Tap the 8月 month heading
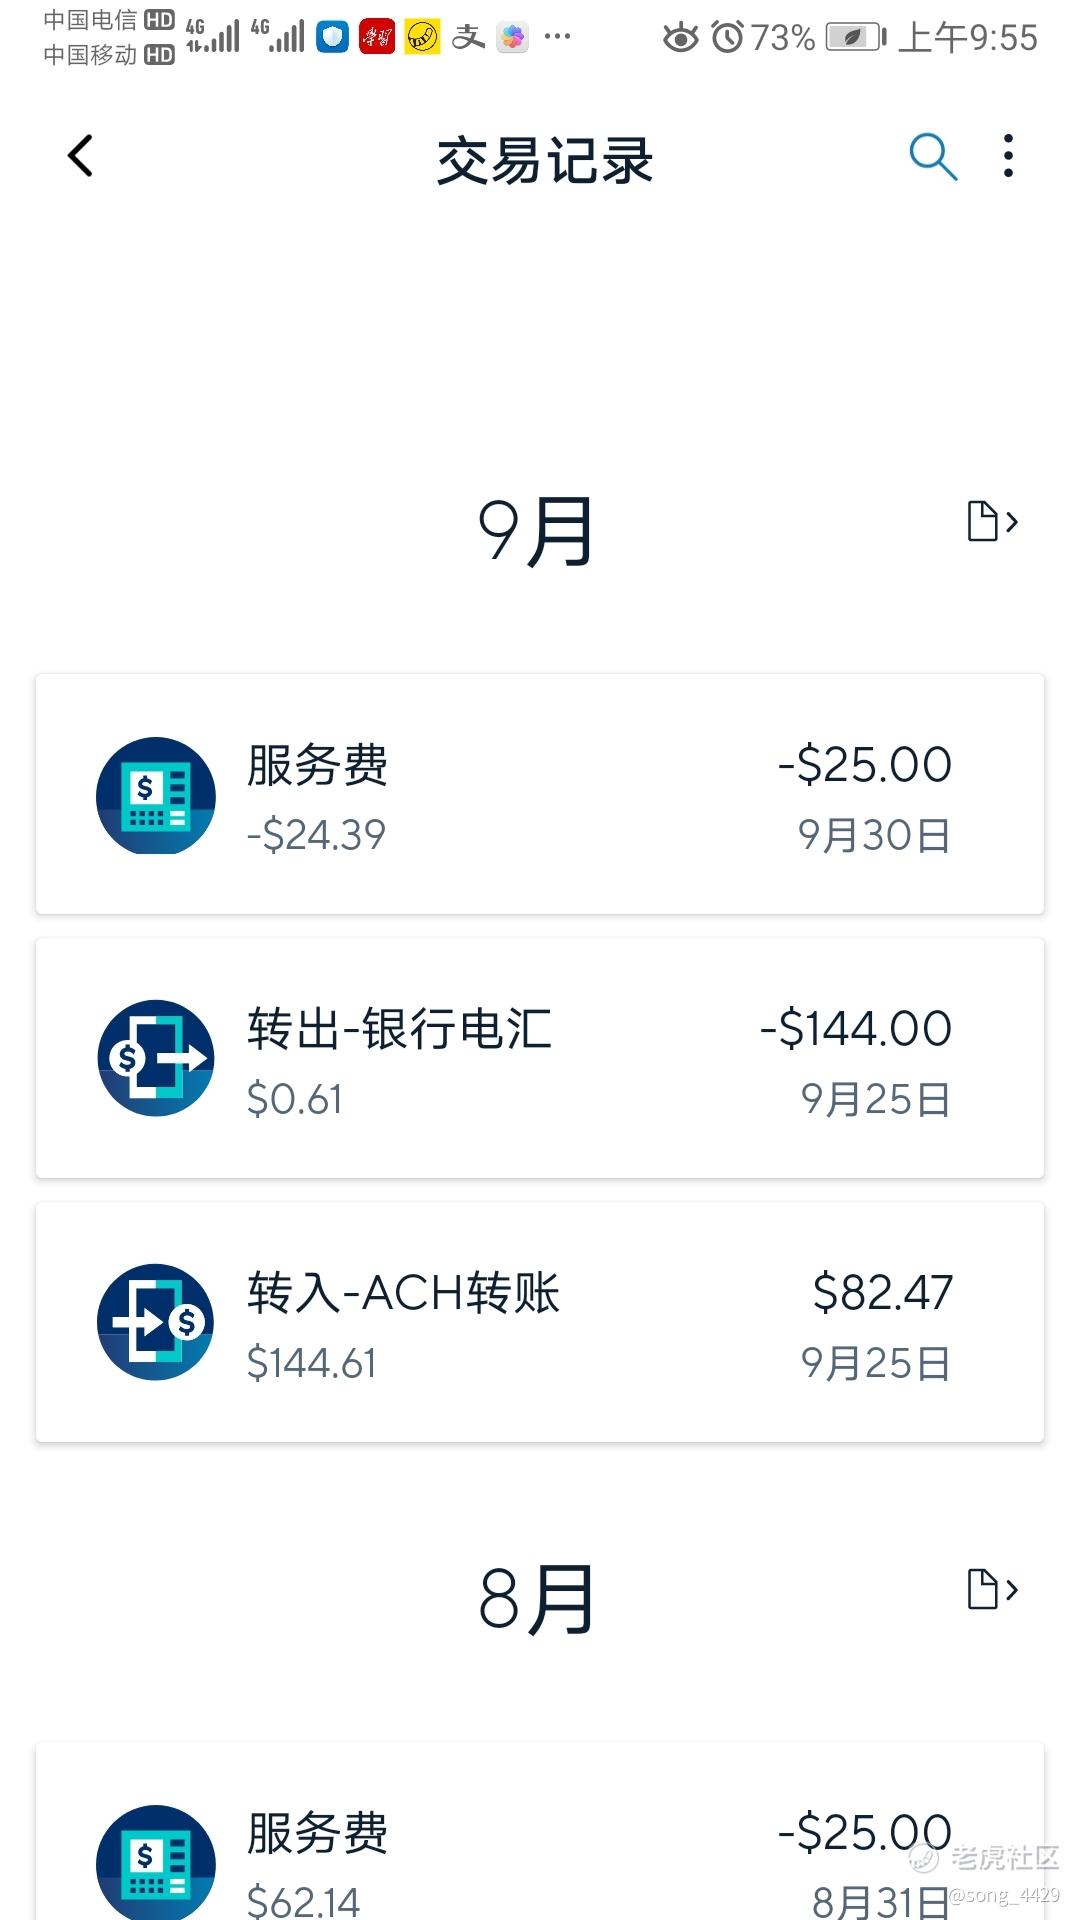 coord(536,1599)
